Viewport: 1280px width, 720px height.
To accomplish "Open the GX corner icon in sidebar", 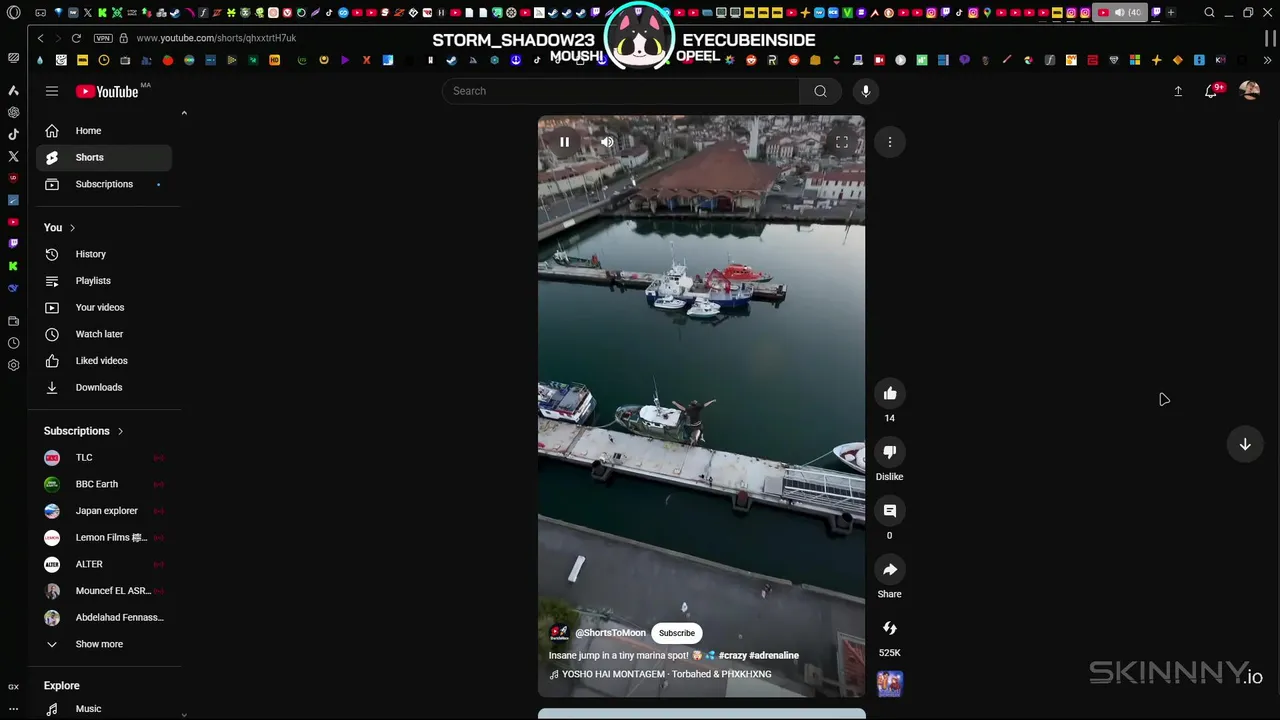I will (x=13, y=687).
